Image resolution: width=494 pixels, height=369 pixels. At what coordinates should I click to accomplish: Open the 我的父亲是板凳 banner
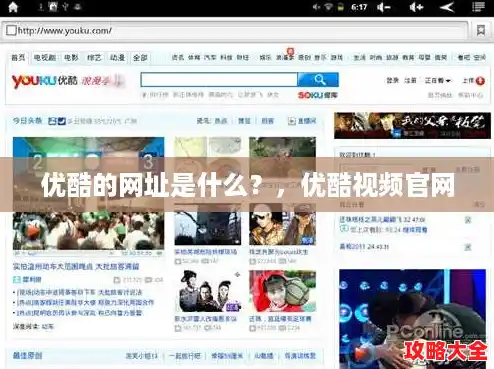(x=412, y=126)
